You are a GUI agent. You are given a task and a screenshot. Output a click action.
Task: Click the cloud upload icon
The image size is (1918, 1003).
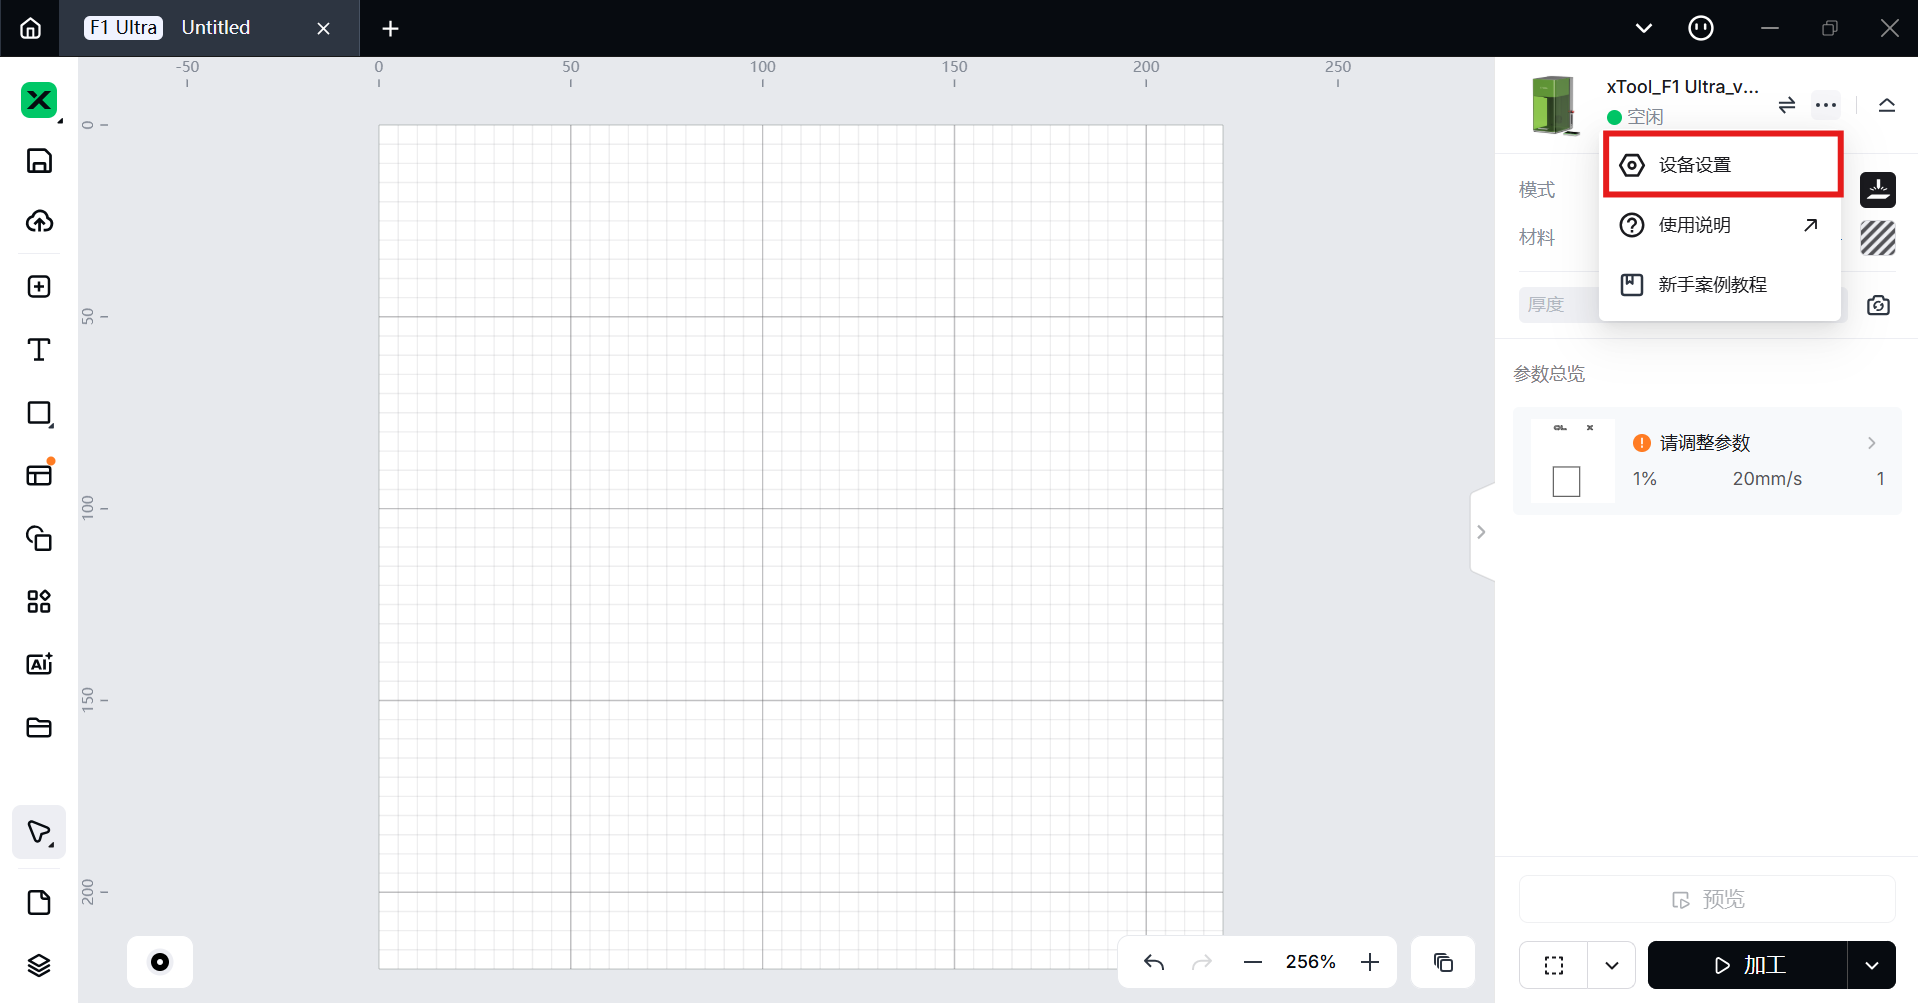pos(39,221)
